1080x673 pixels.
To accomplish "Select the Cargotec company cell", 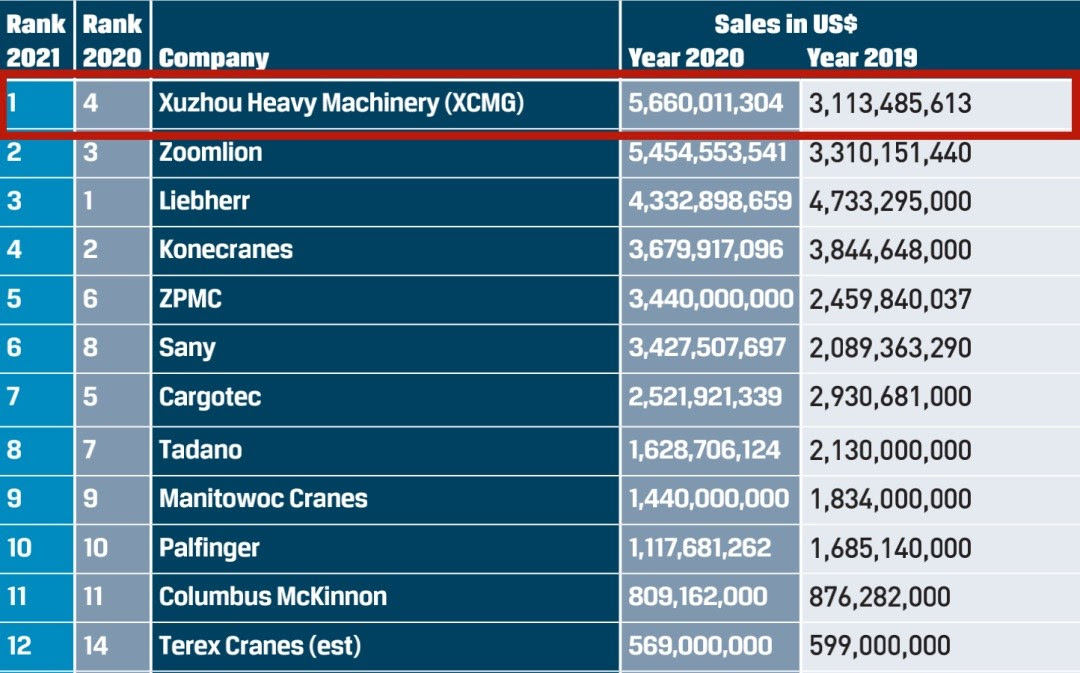I will coord(210,397).
